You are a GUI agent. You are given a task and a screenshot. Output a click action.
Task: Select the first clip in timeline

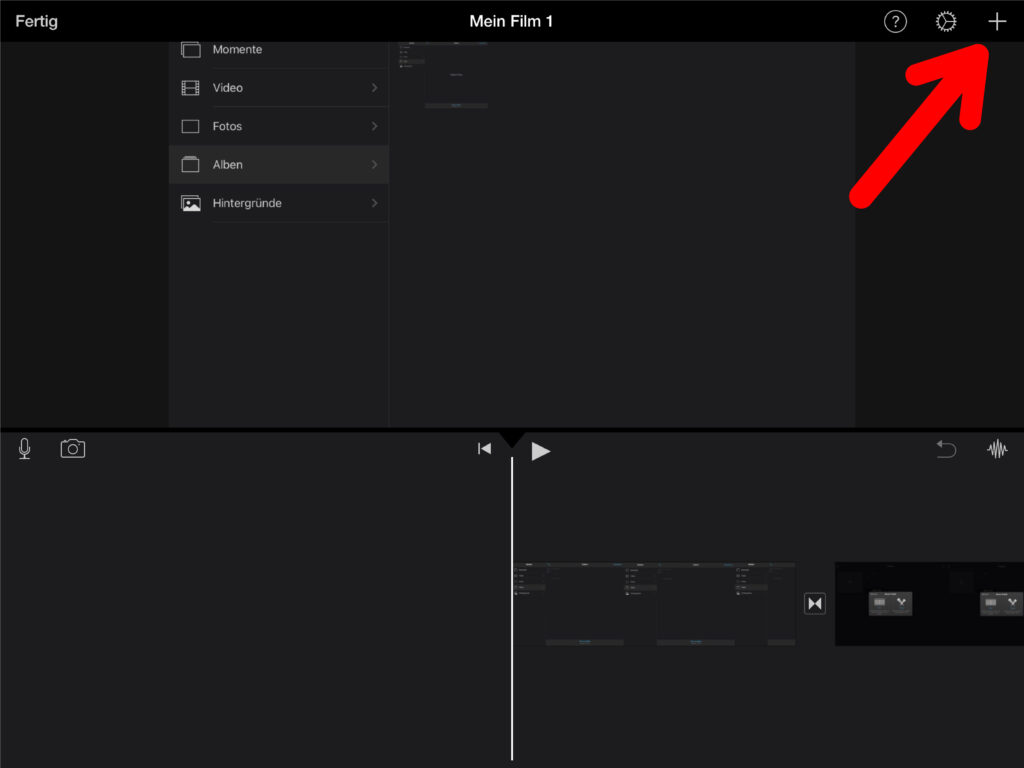click(x=655, y=604)
